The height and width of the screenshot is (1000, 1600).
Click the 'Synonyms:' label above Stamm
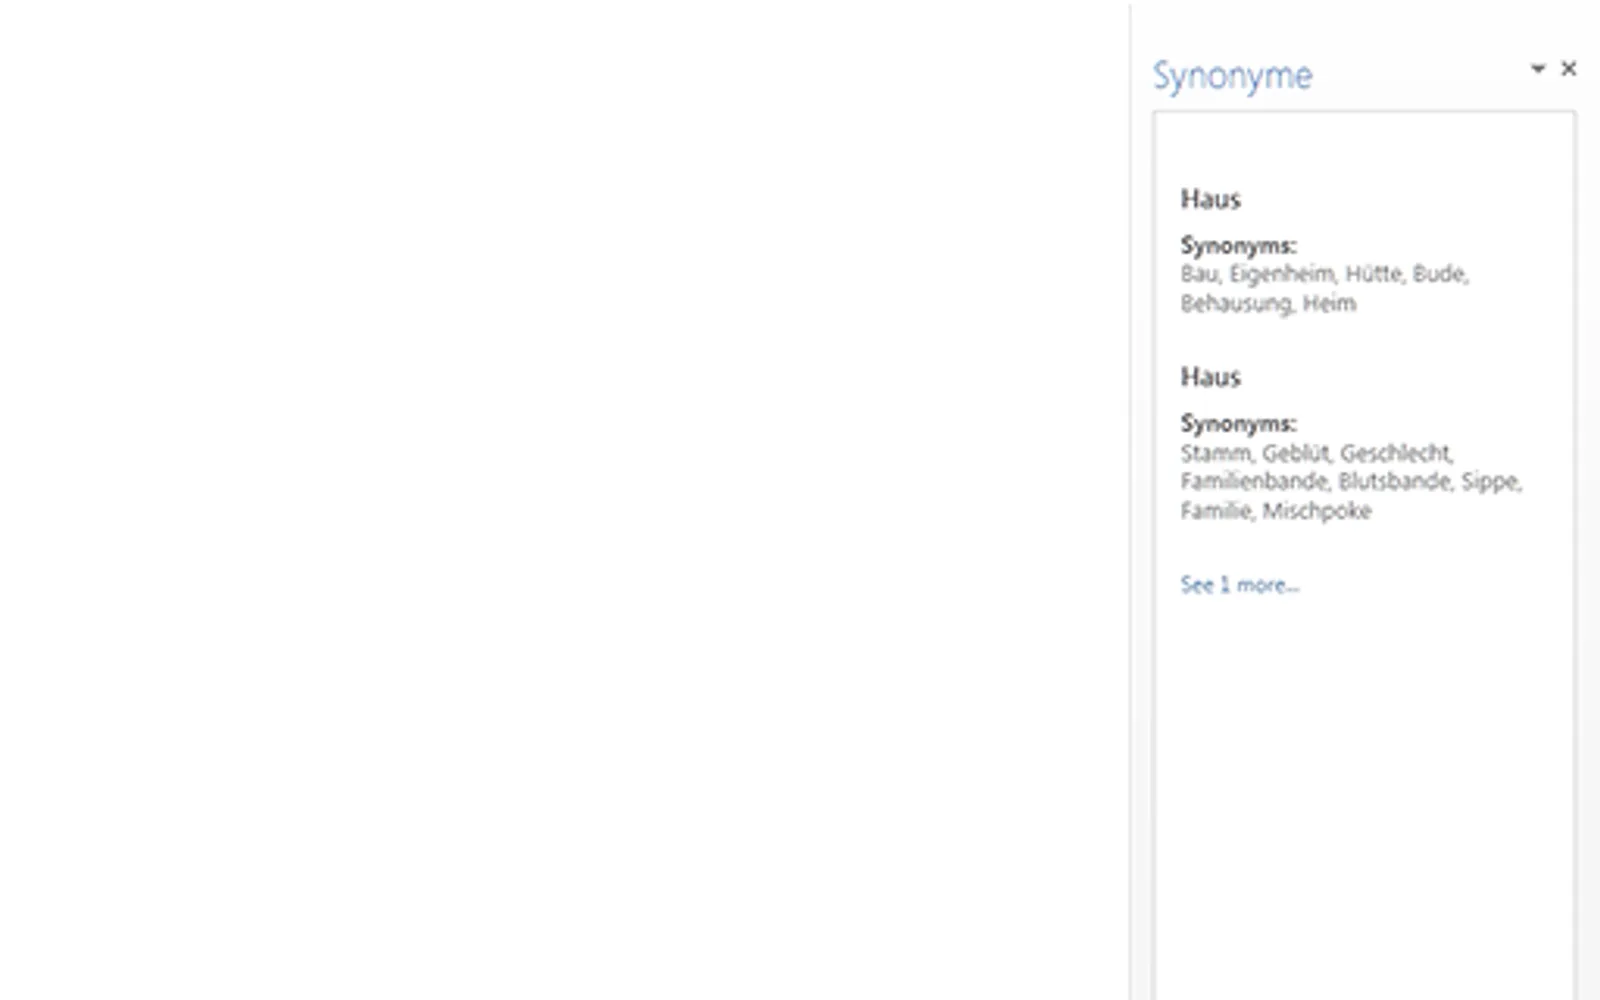(x=1238, y=423)
